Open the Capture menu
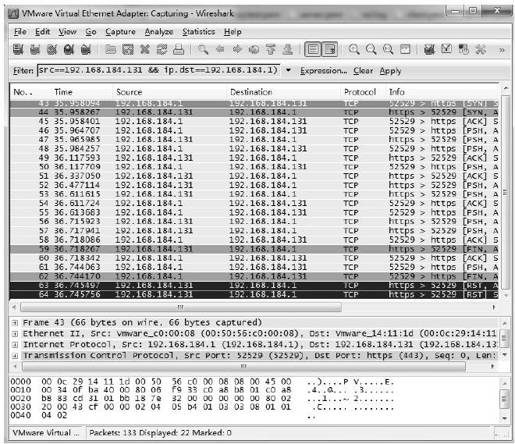 pos(120,32)
